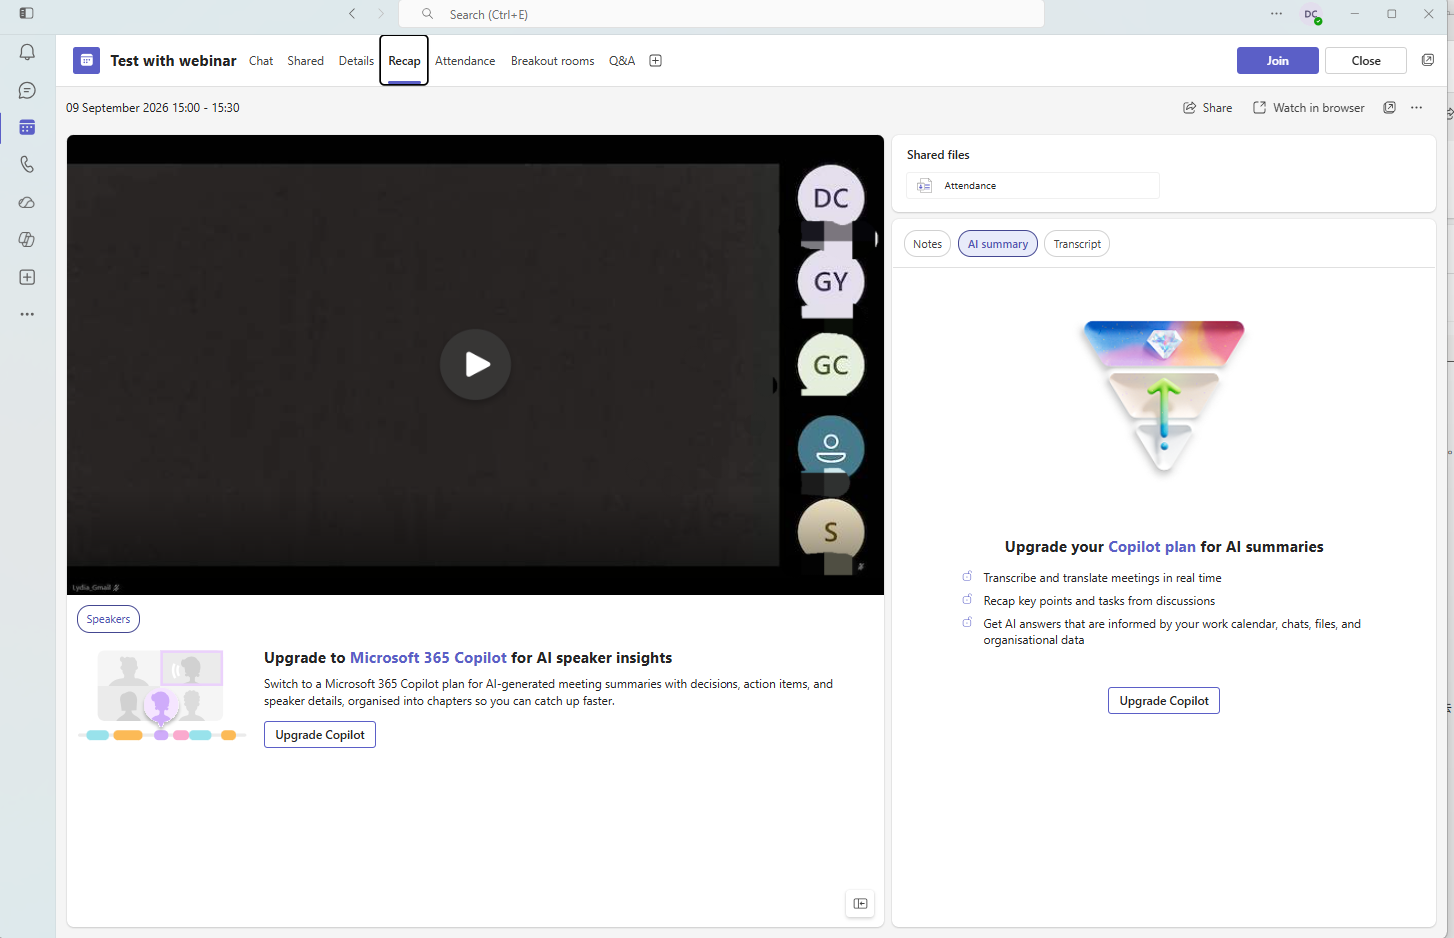Switch to the Shared tab
Viewport: 1454px width, 938px height.
click(305, 61)
